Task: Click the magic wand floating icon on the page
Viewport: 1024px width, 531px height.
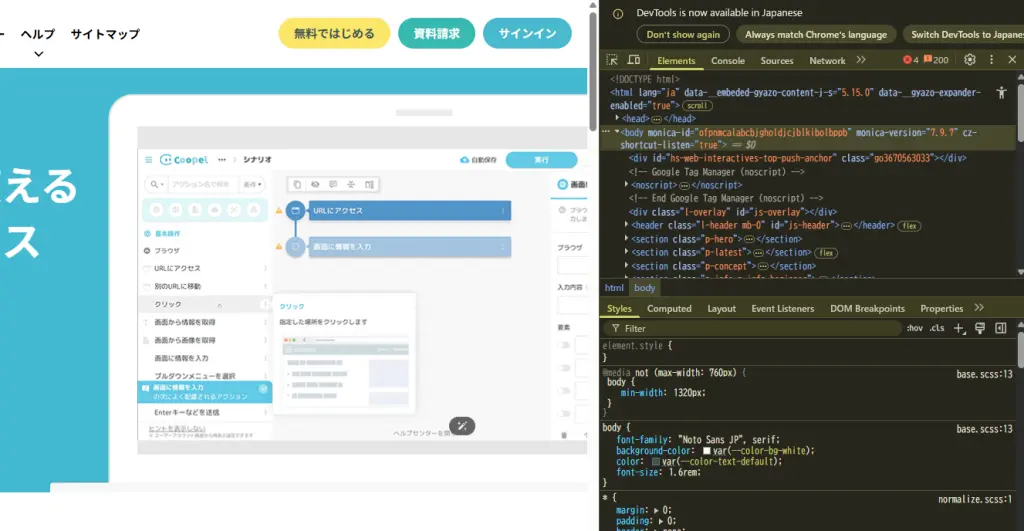Action: (x=462, y=426)
